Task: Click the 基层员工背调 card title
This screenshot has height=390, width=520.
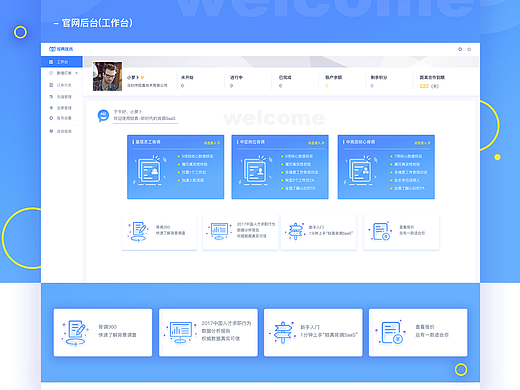Action: point(148,142)
